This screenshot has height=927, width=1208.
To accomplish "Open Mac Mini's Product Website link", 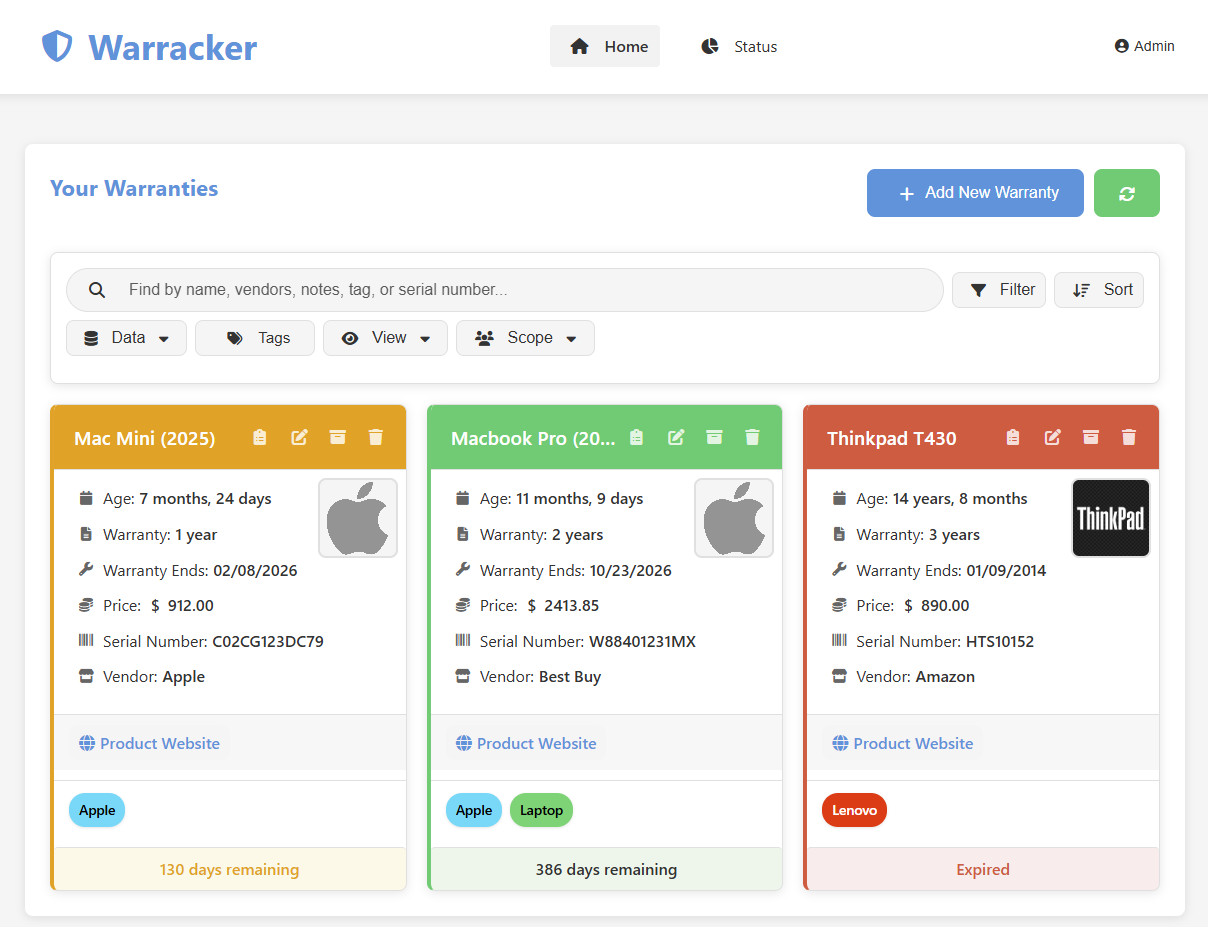I will point(149,743).
